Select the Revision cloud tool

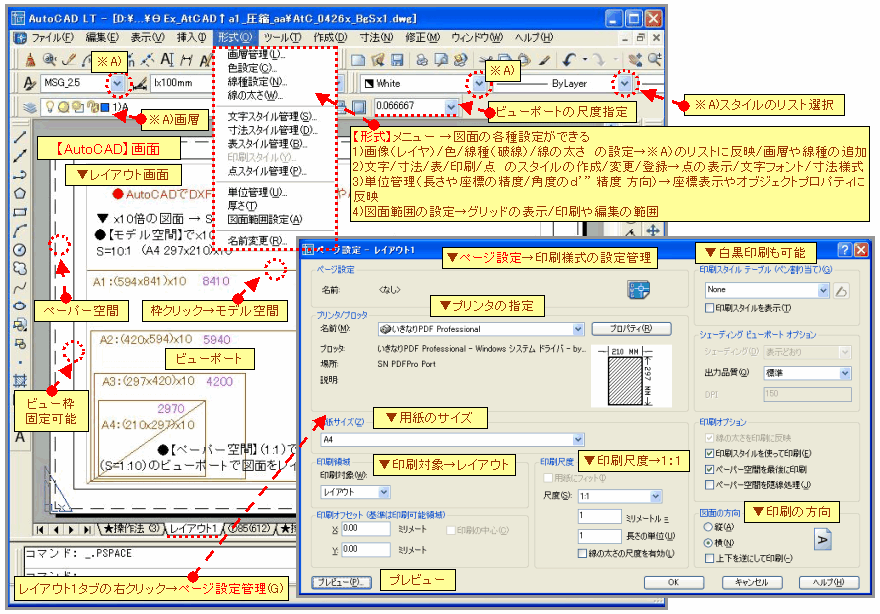(x=20, y=268)
